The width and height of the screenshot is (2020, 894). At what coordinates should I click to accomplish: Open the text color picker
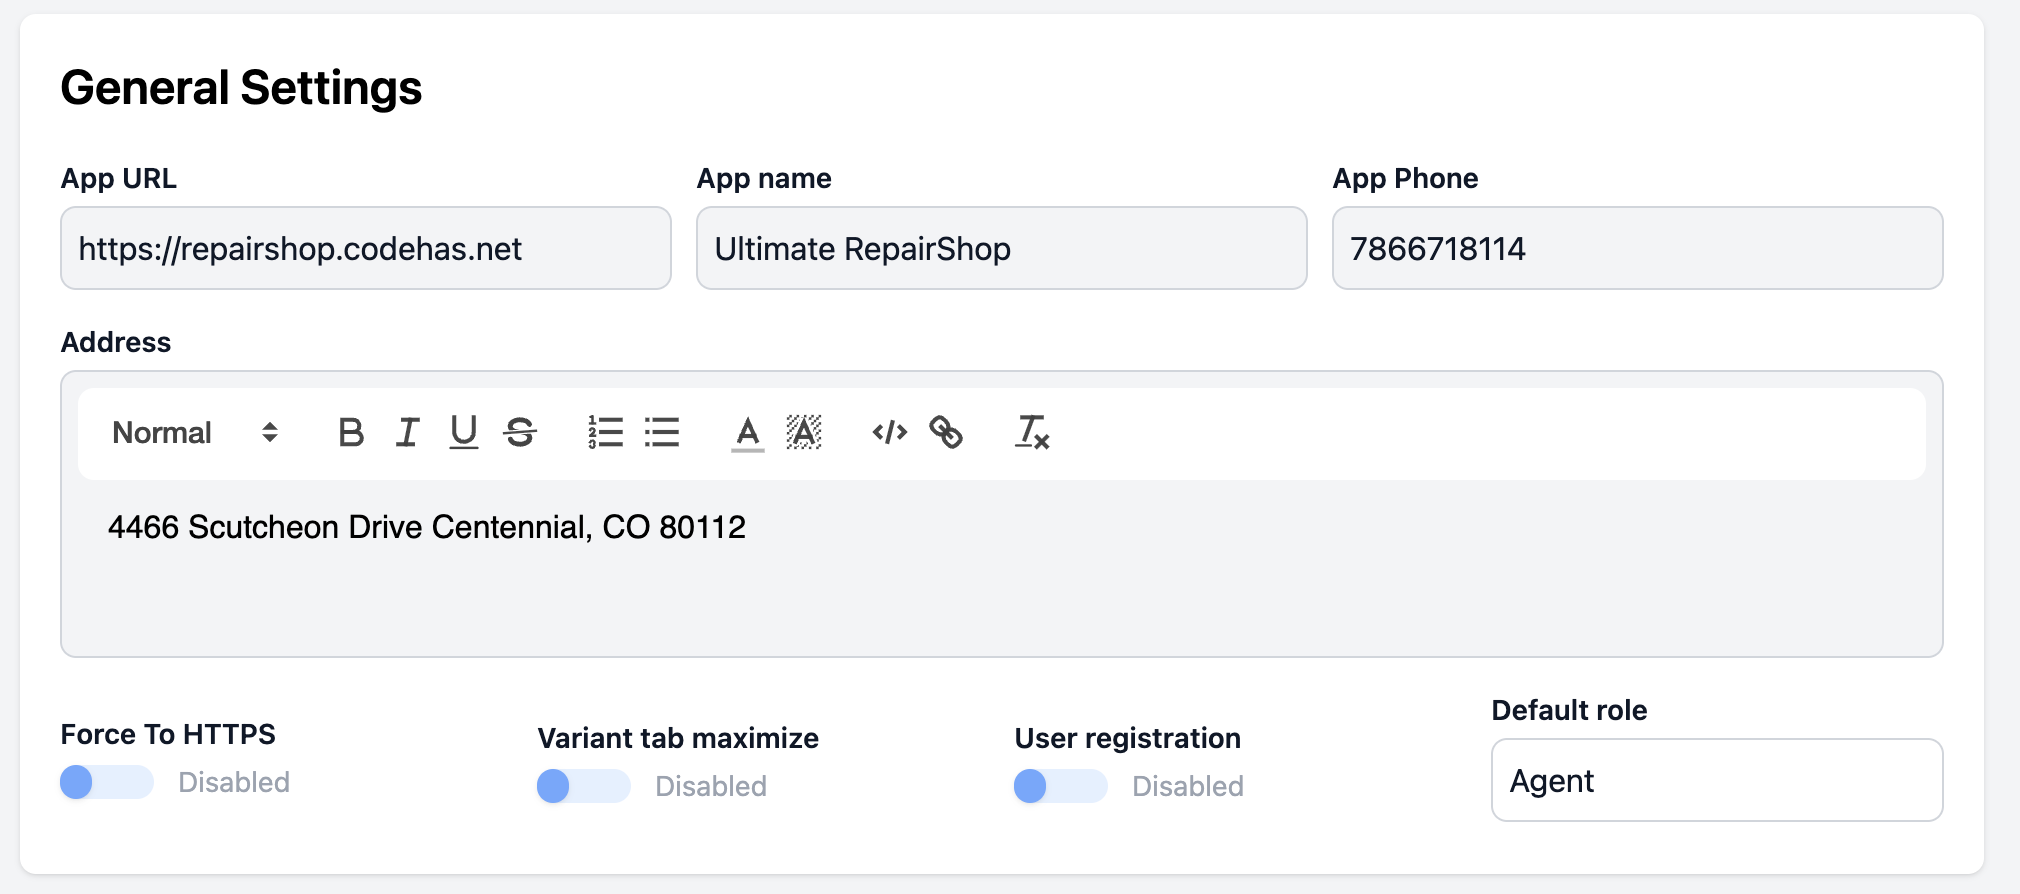[747, 433]
